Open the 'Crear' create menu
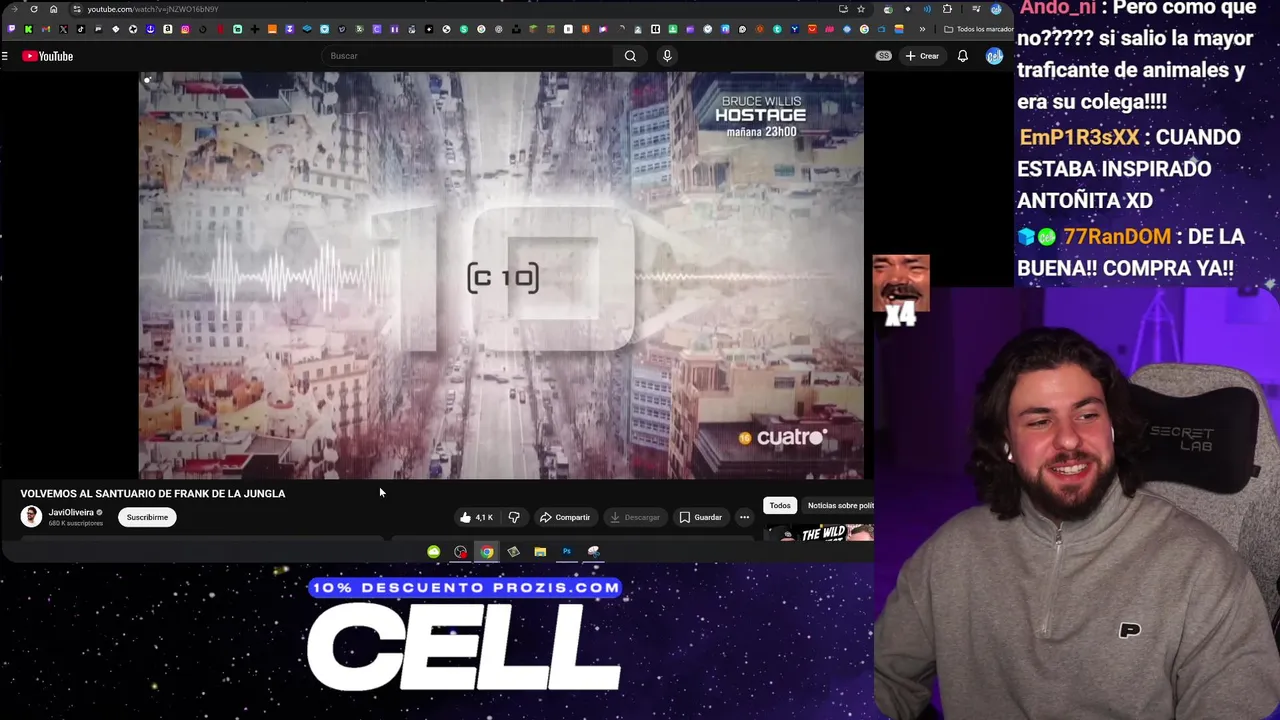 coord(922,56)
